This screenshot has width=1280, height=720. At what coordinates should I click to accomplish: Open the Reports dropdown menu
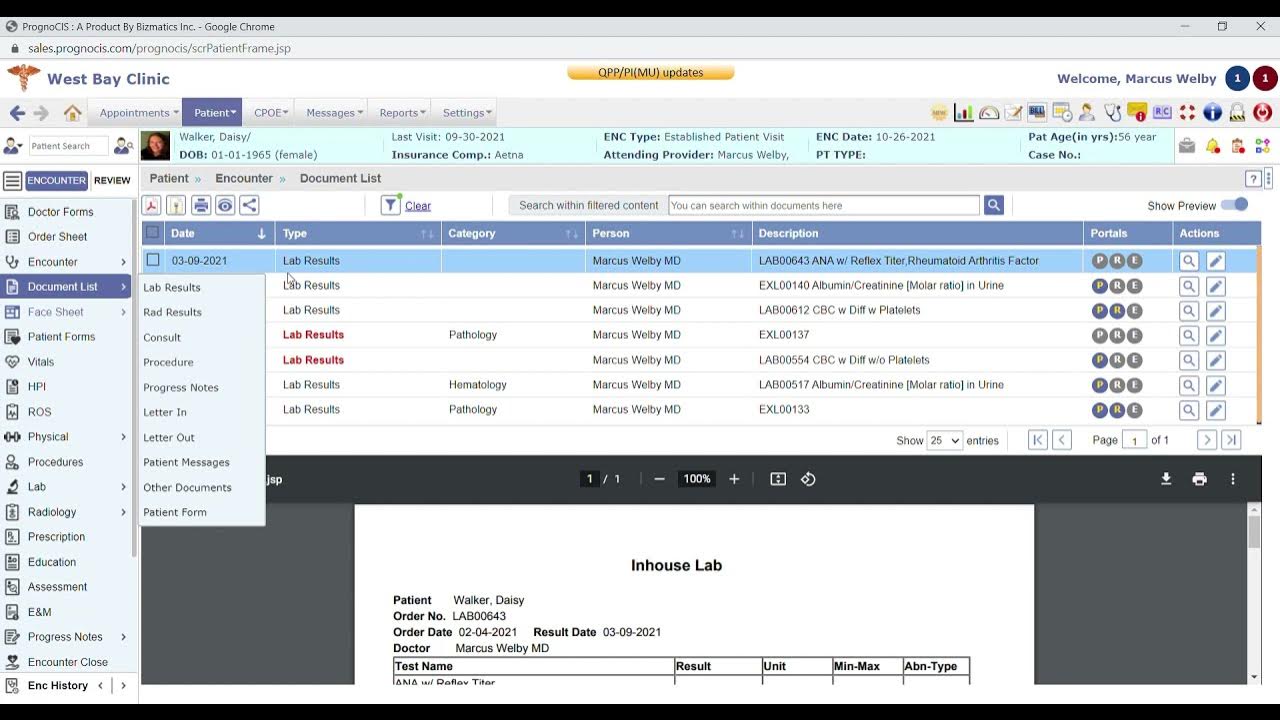click(x=402, y=113)
